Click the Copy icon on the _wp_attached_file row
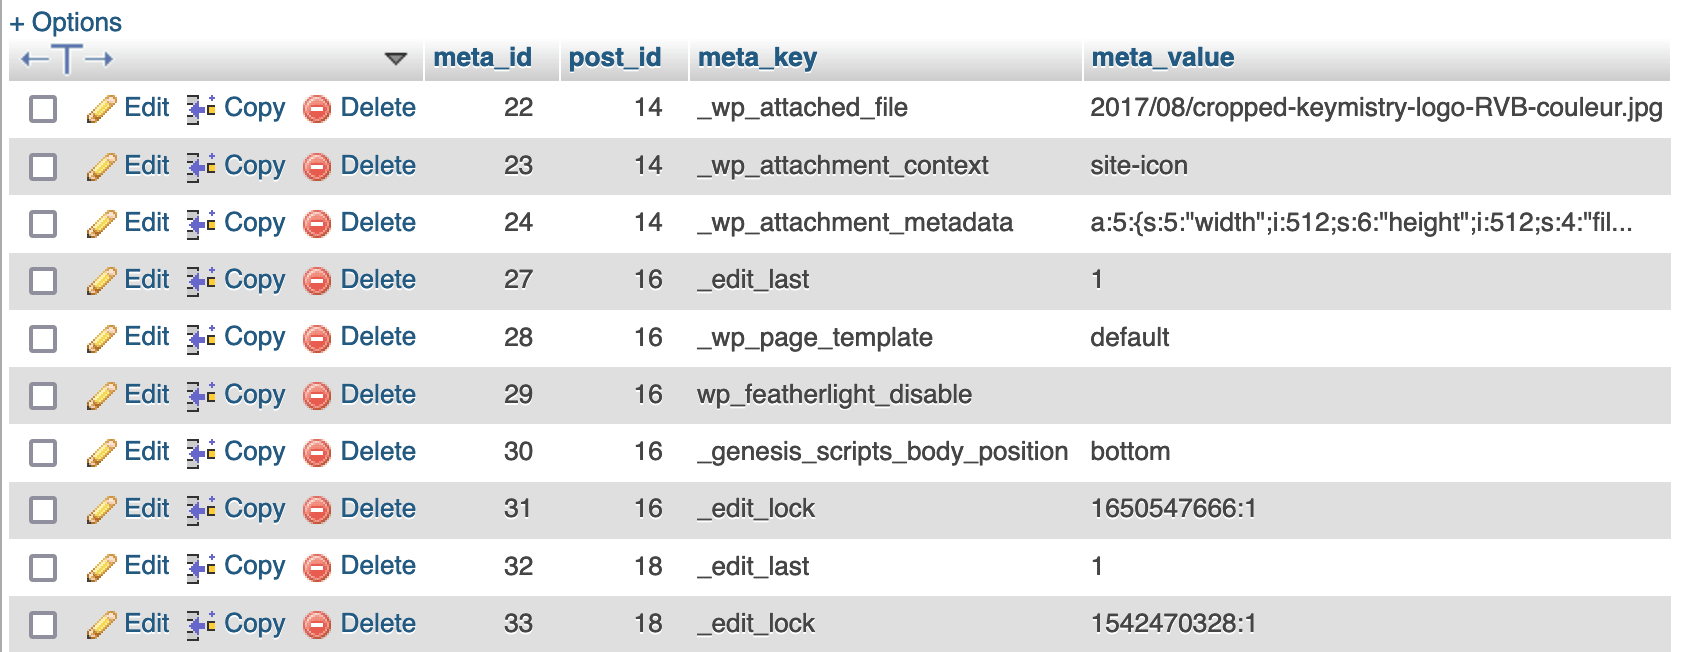This screenshot has width=1684, height=652. click(197, 108)
